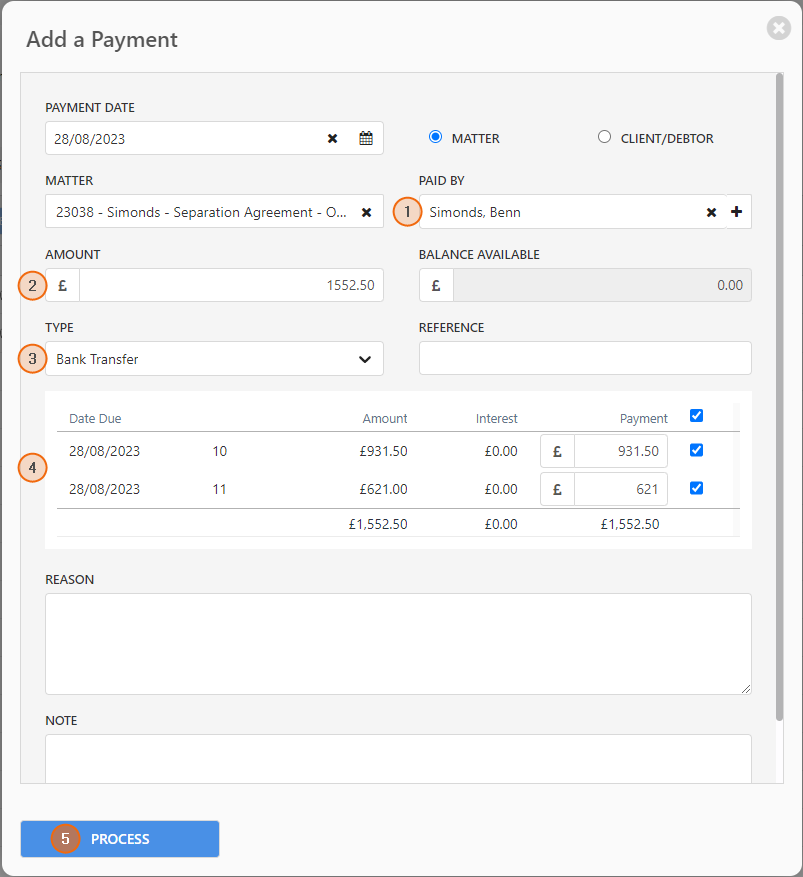Click the Date Due column header
The image size is (803, 877).
click(95, 418)
